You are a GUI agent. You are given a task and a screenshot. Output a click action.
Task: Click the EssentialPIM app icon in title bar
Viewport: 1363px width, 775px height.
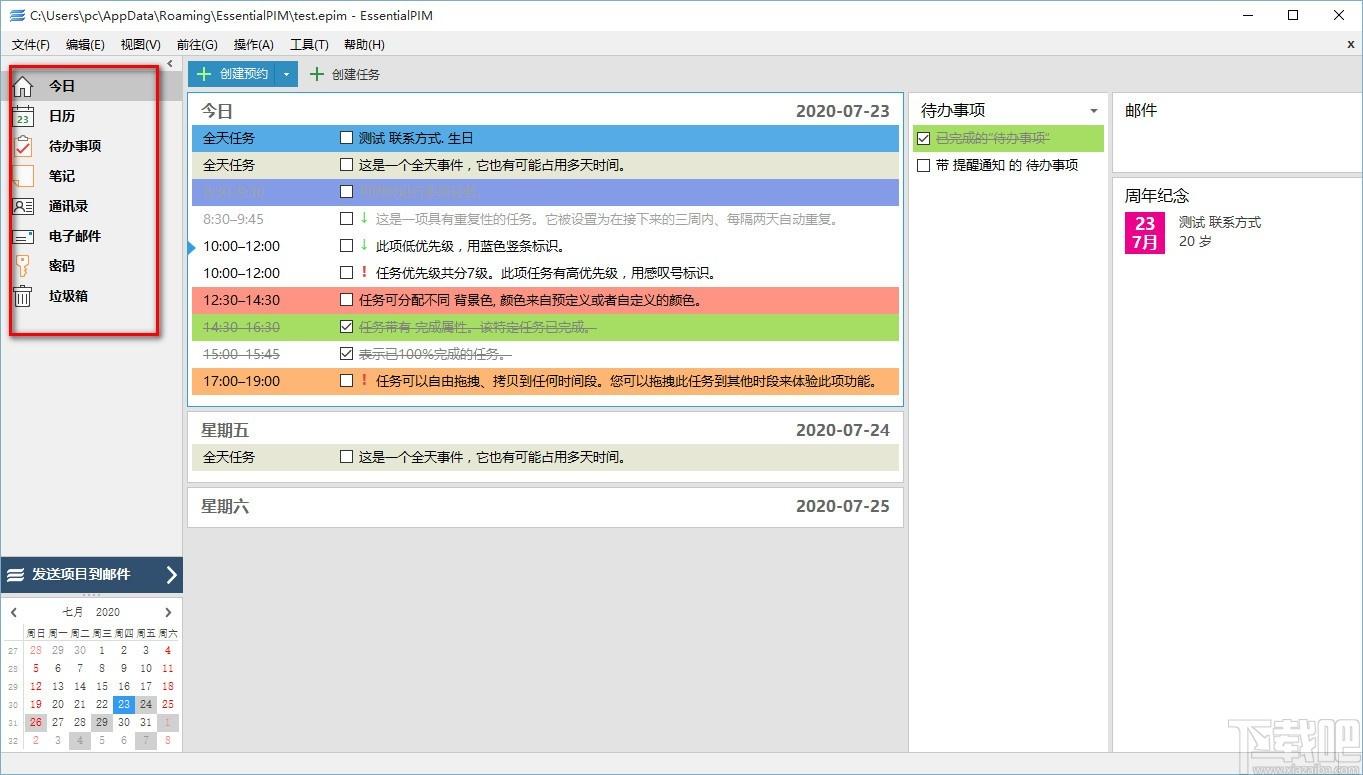click(x=16, y=16)
